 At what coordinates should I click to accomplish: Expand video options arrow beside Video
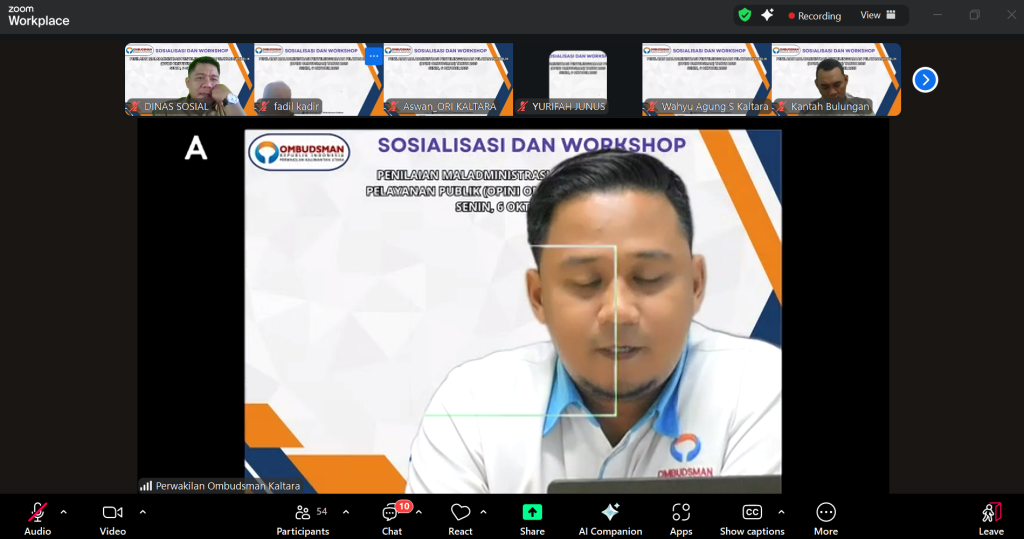(142, 512)
